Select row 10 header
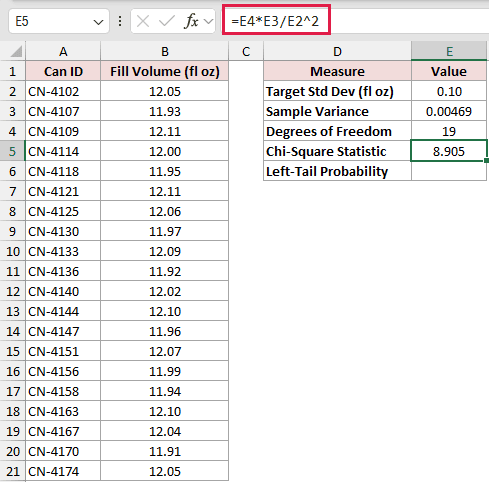 [x=13, y=251]
